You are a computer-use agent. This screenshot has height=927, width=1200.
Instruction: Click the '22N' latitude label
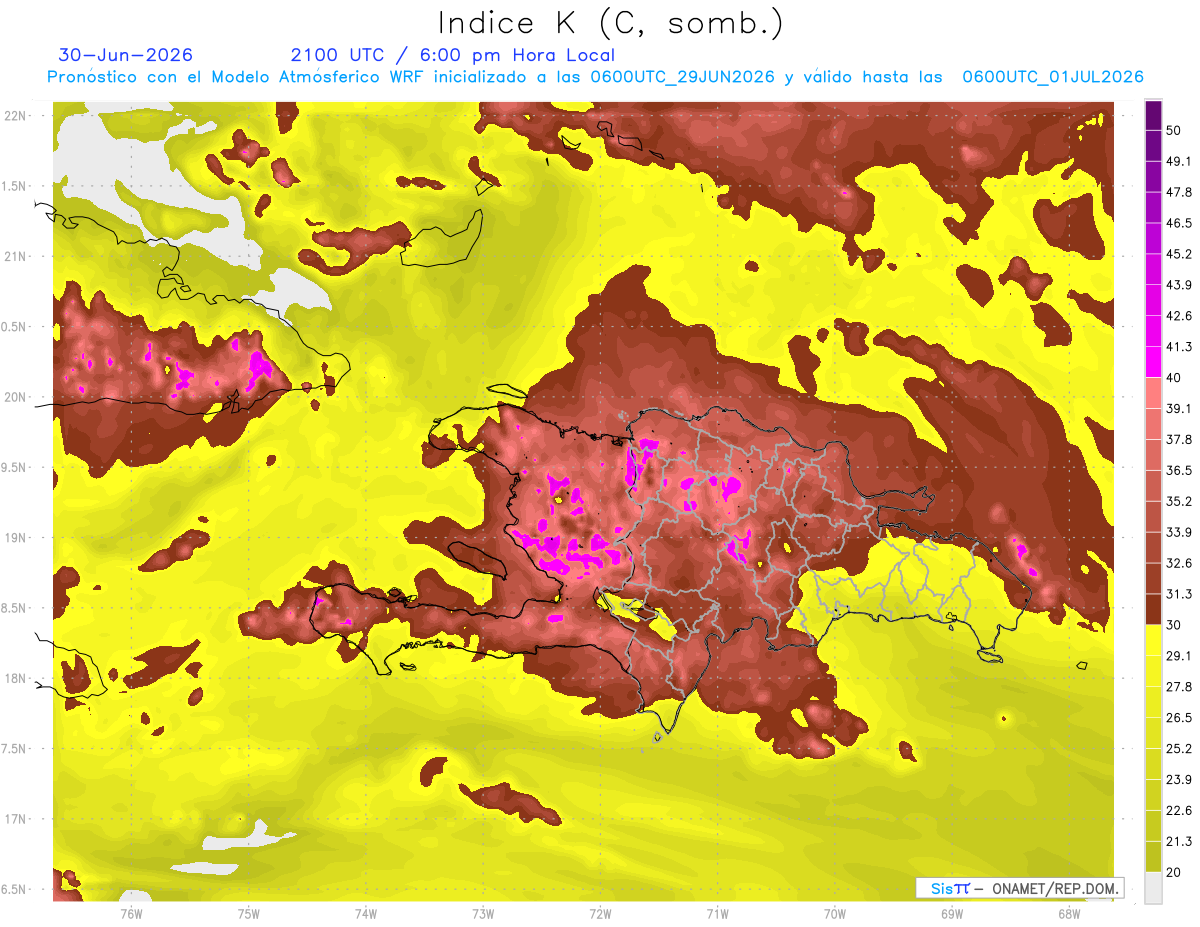[14, 116]
